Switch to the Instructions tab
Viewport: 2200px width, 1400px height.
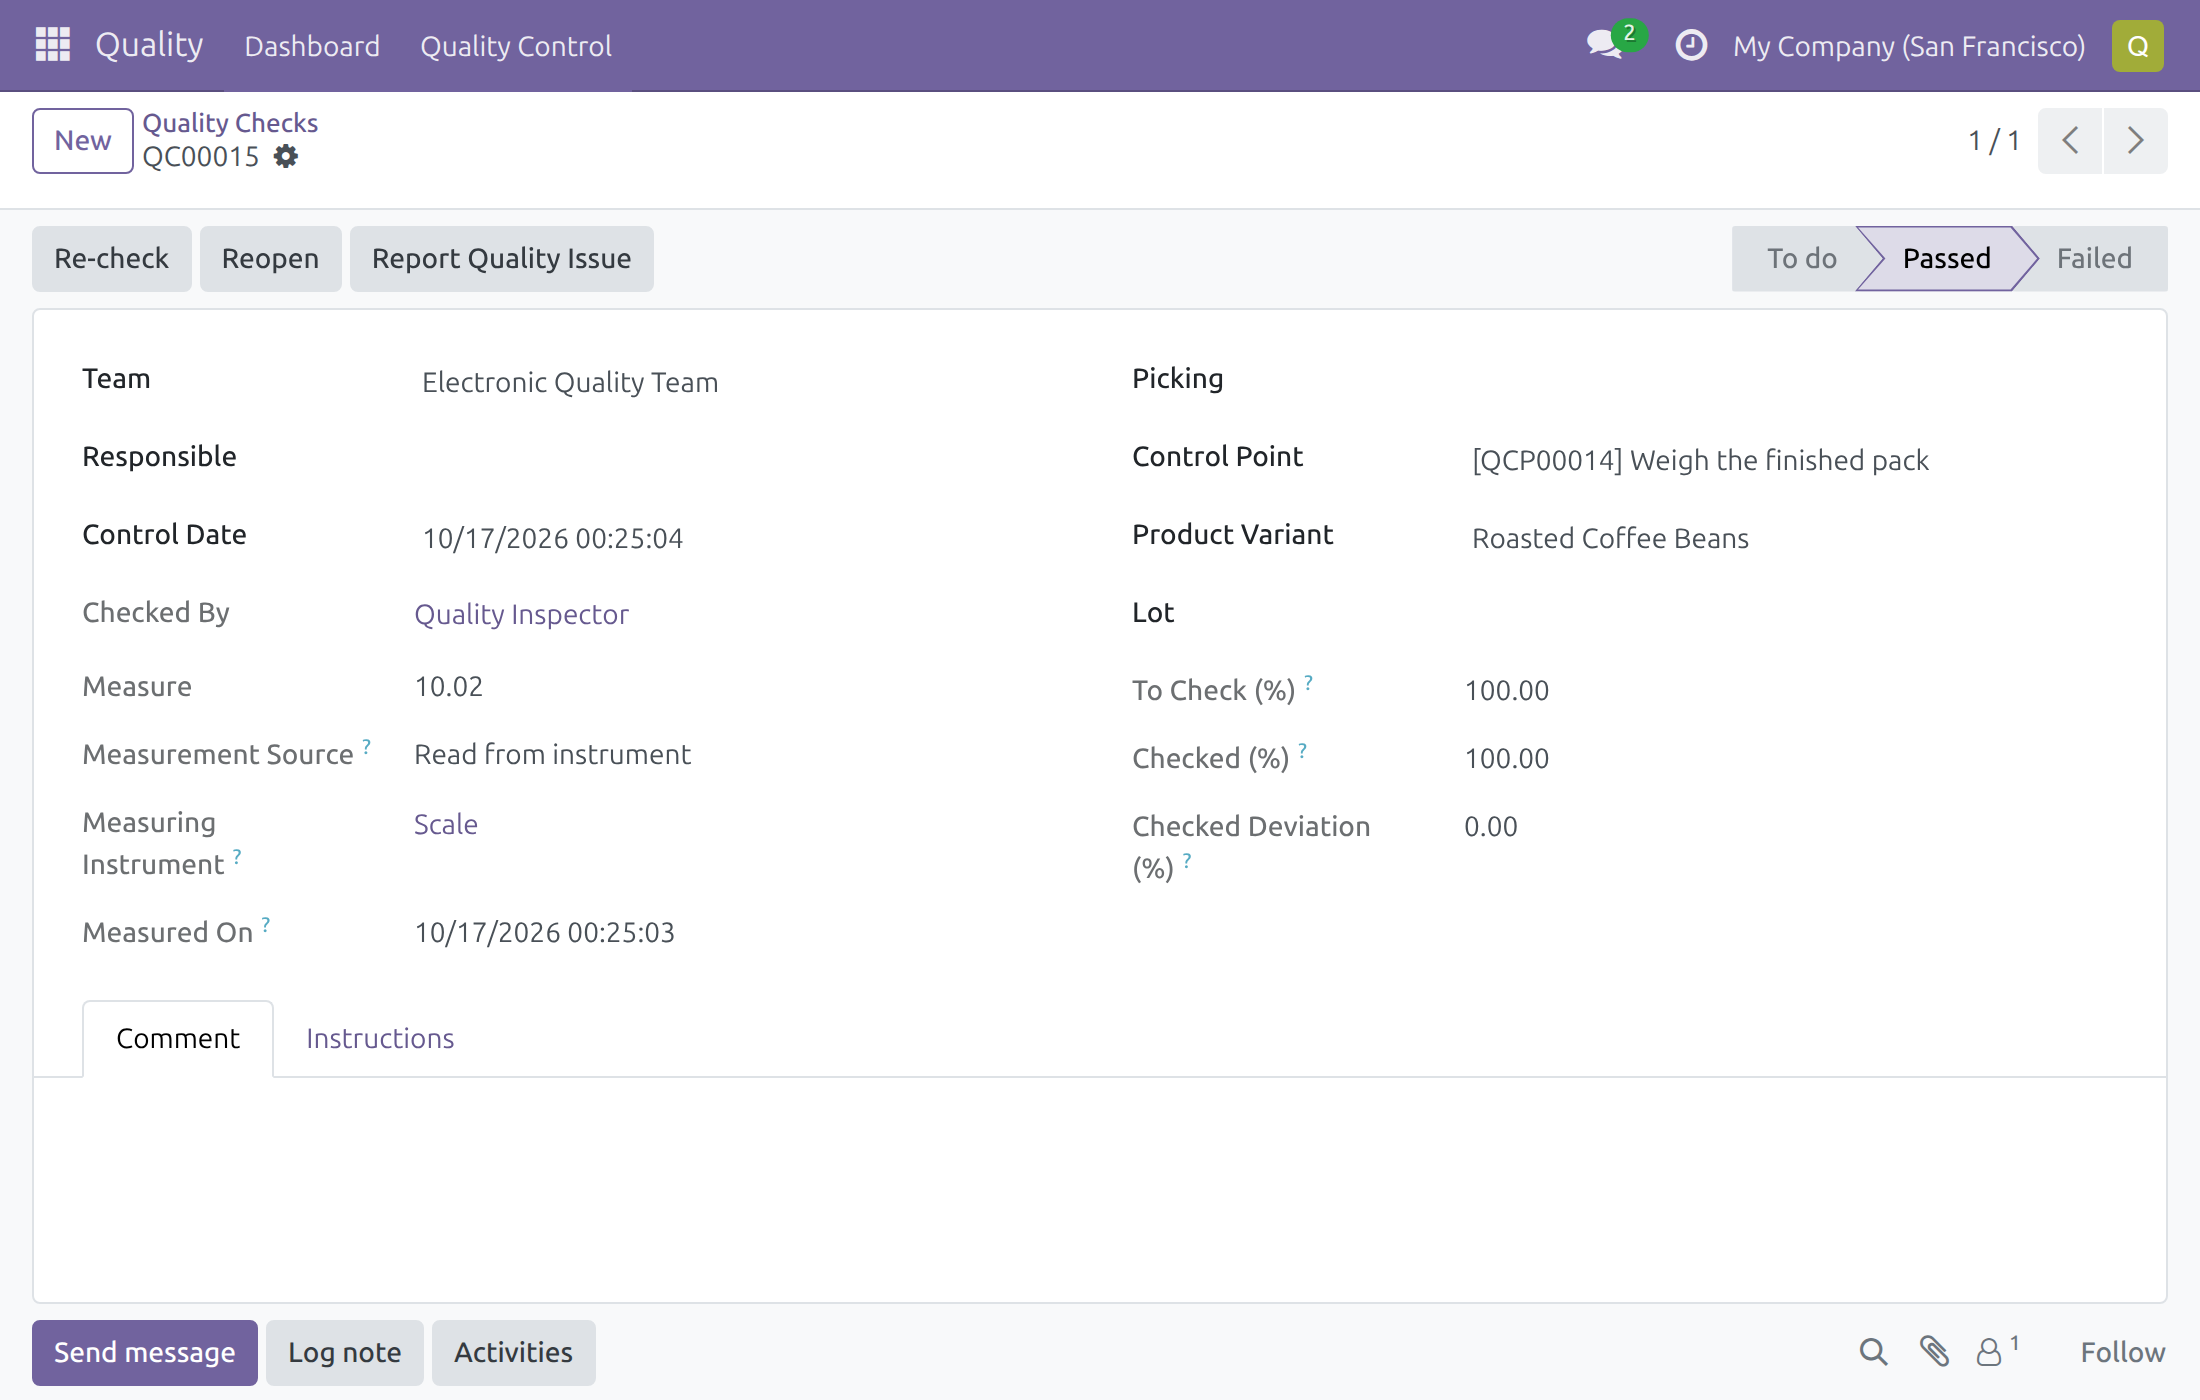380,1039
